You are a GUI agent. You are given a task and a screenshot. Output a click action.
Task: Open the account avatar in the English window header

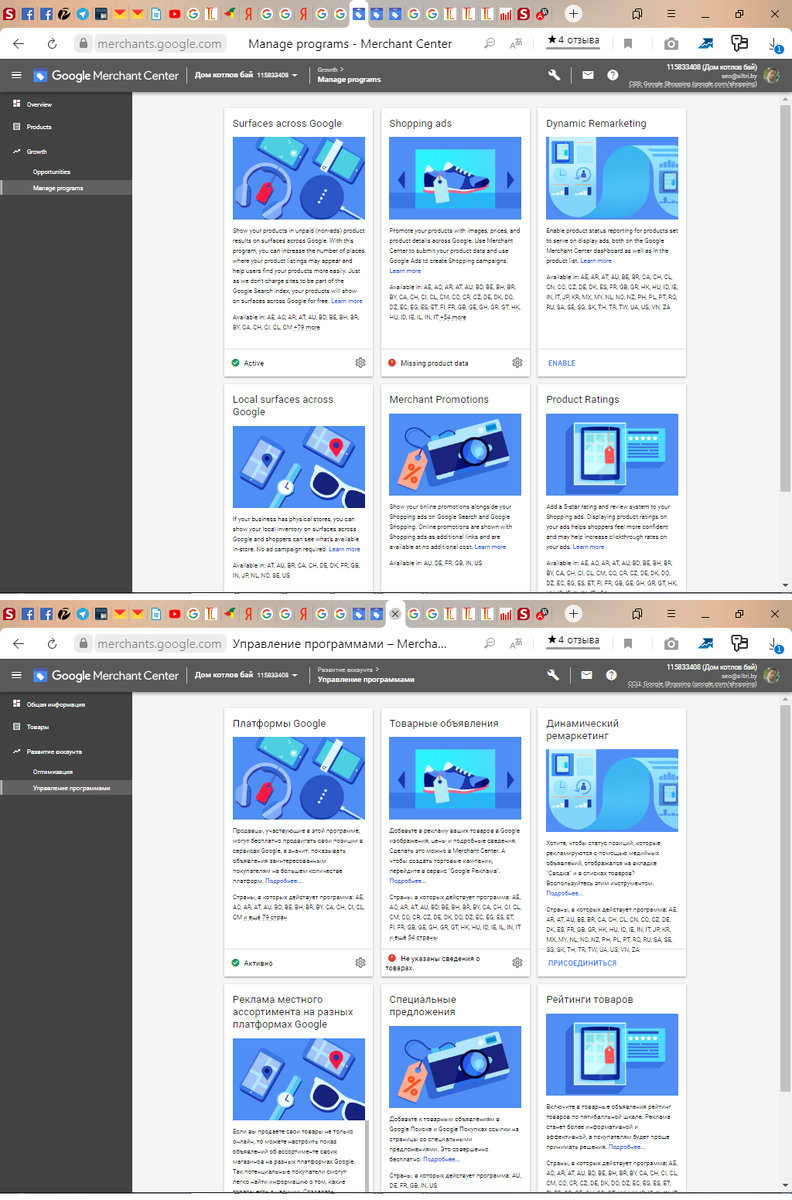(x=771, y=75)
